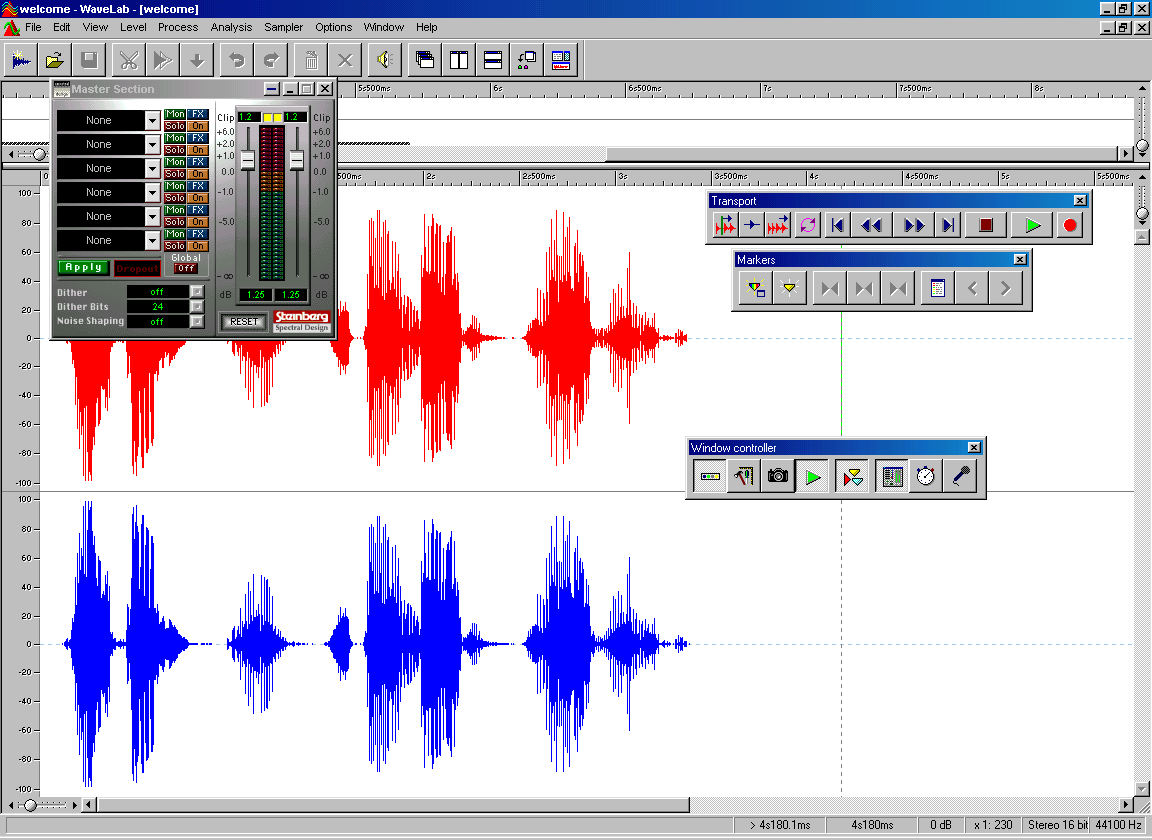This screenshot has height=840, width=1152.
Task: Open the Noise Shaping option selector
Action: [197, 322]
